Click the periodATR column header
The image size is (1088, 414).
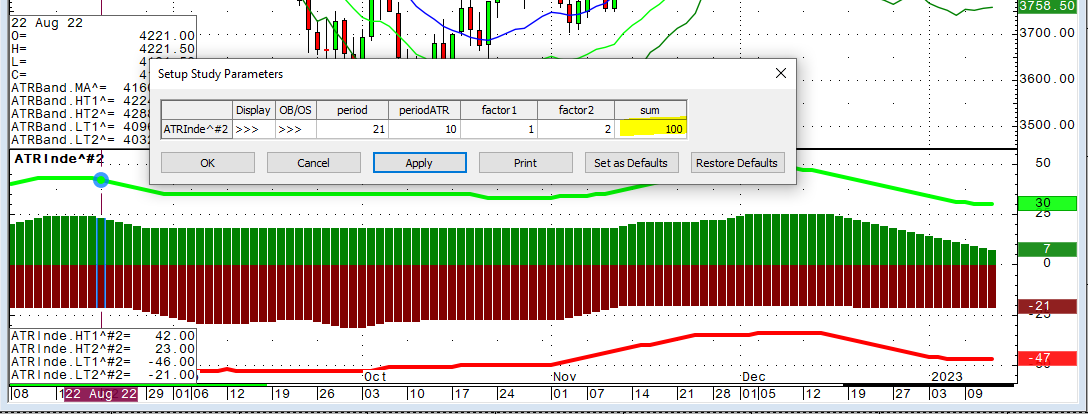tap(425, 110)
